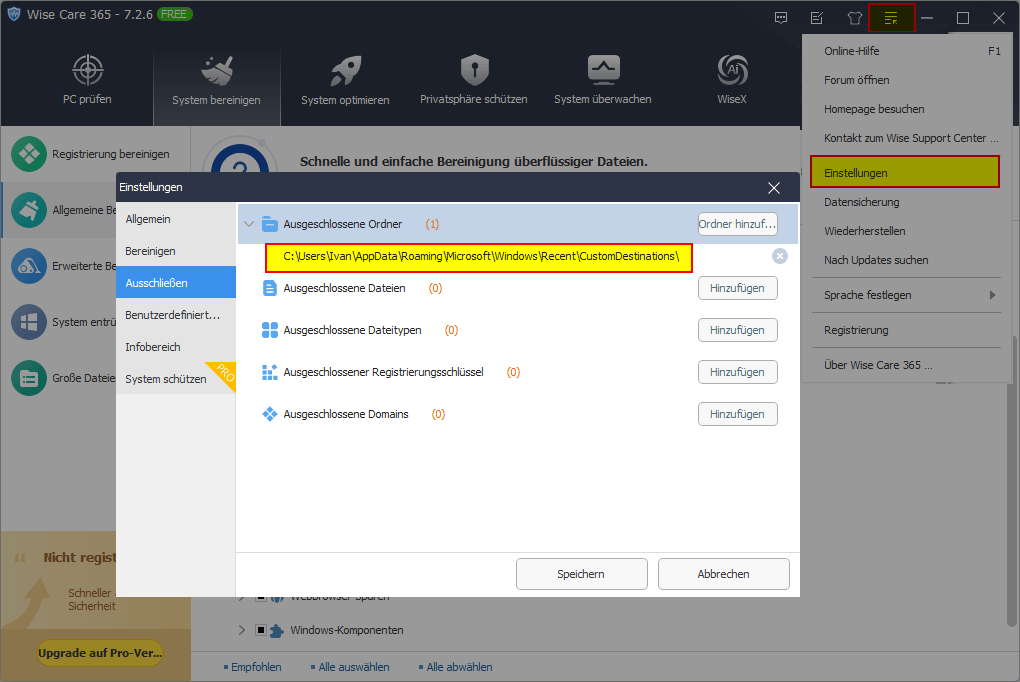The height and width of the screenshot is (682, 1020).
Task: Expand the Windows-Komponenten tree node
Action: tap(241, 630)
